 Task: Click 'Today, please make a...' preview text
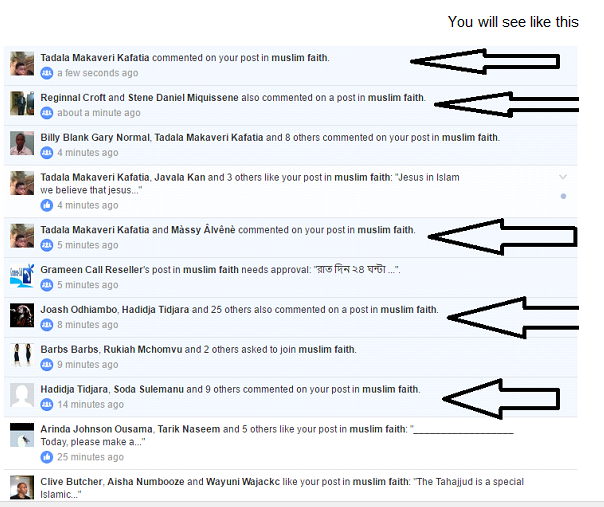click(93, 442)
